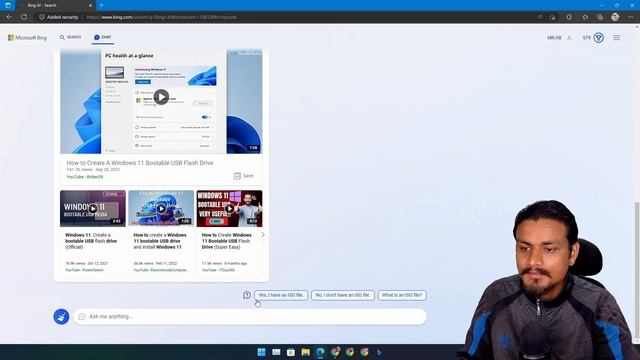
Task: Open 'How to create a Windows 11 bootable USB drive and install' link
Action: (x=160, y=241)
